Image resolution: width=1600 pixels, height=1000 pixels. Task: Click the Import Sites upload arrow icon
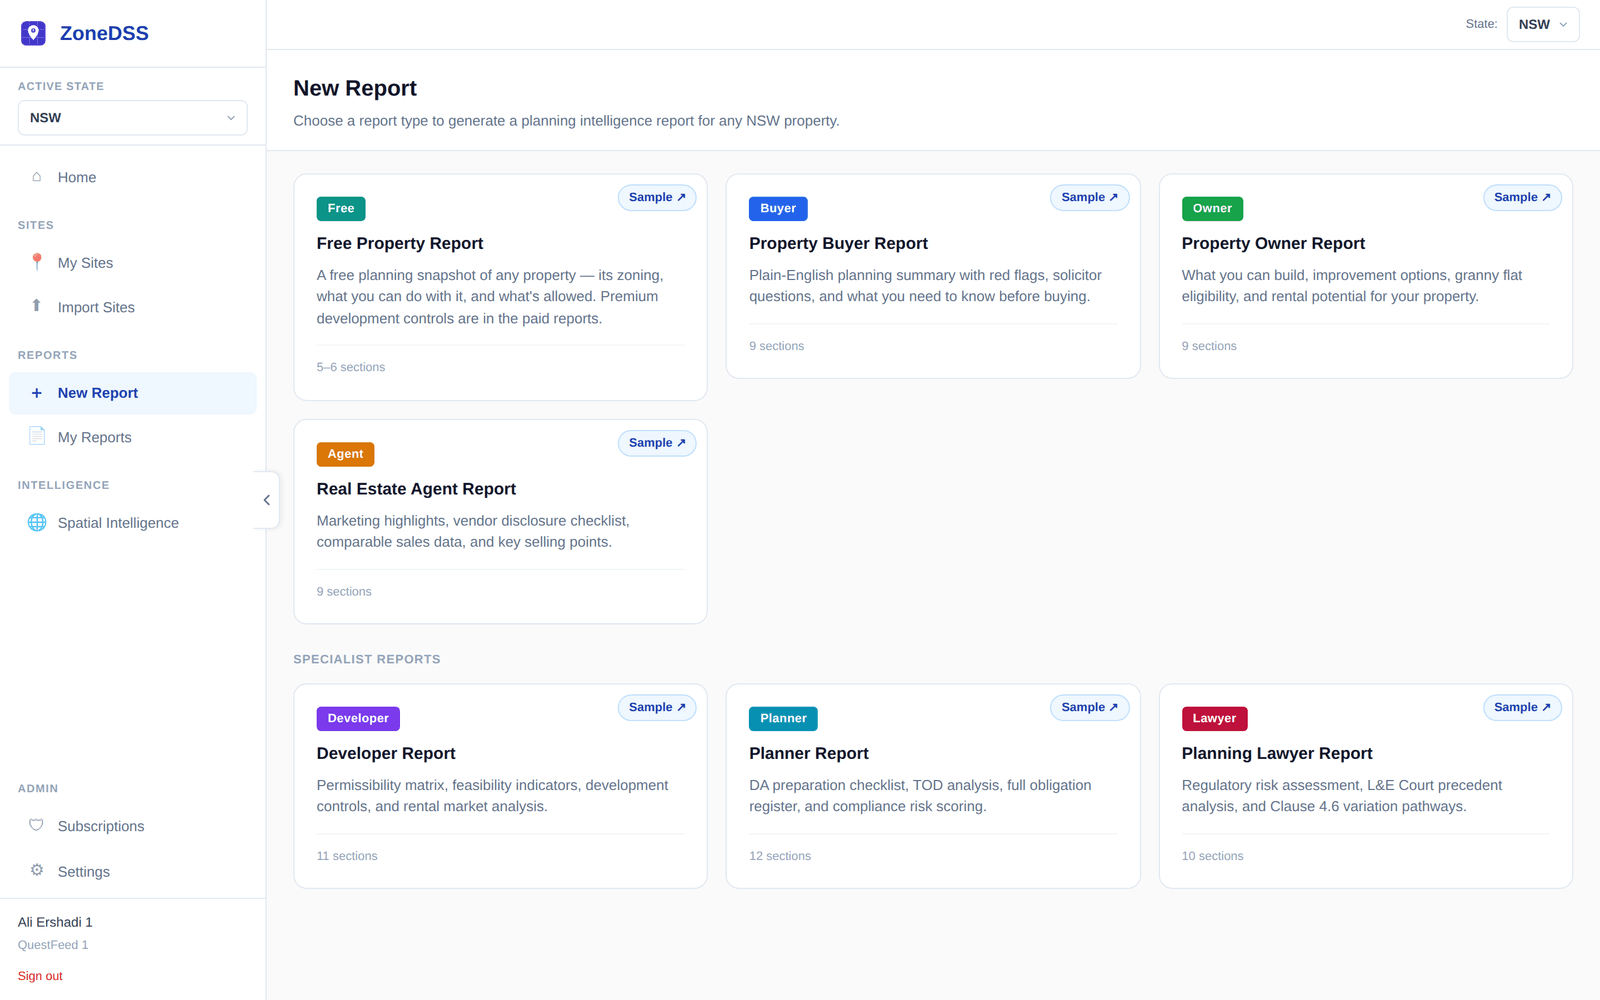[37, 306]
